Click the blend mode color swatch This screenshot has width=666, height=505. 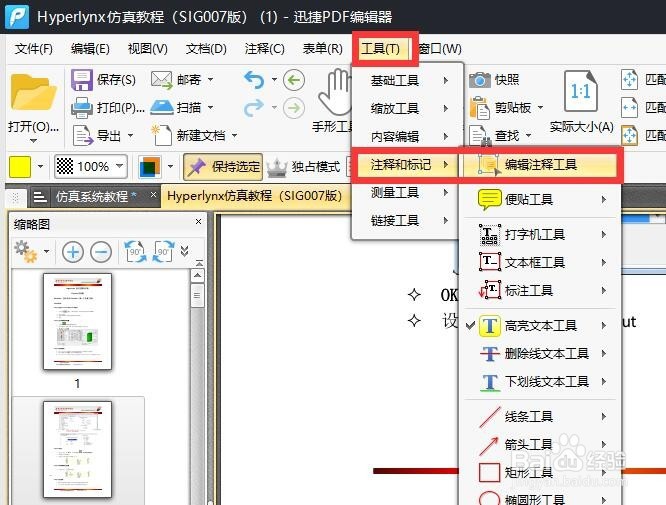coord(150,166)
